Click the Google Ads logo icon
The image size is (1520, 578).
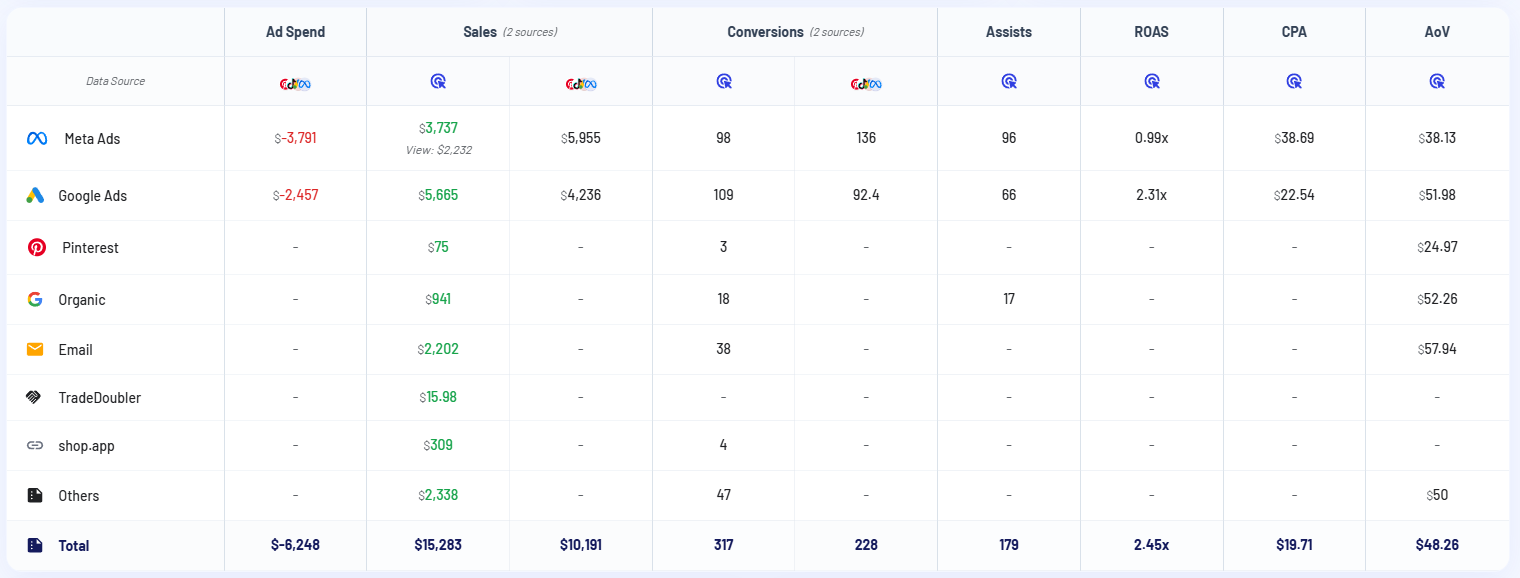(x=35, y=196)
